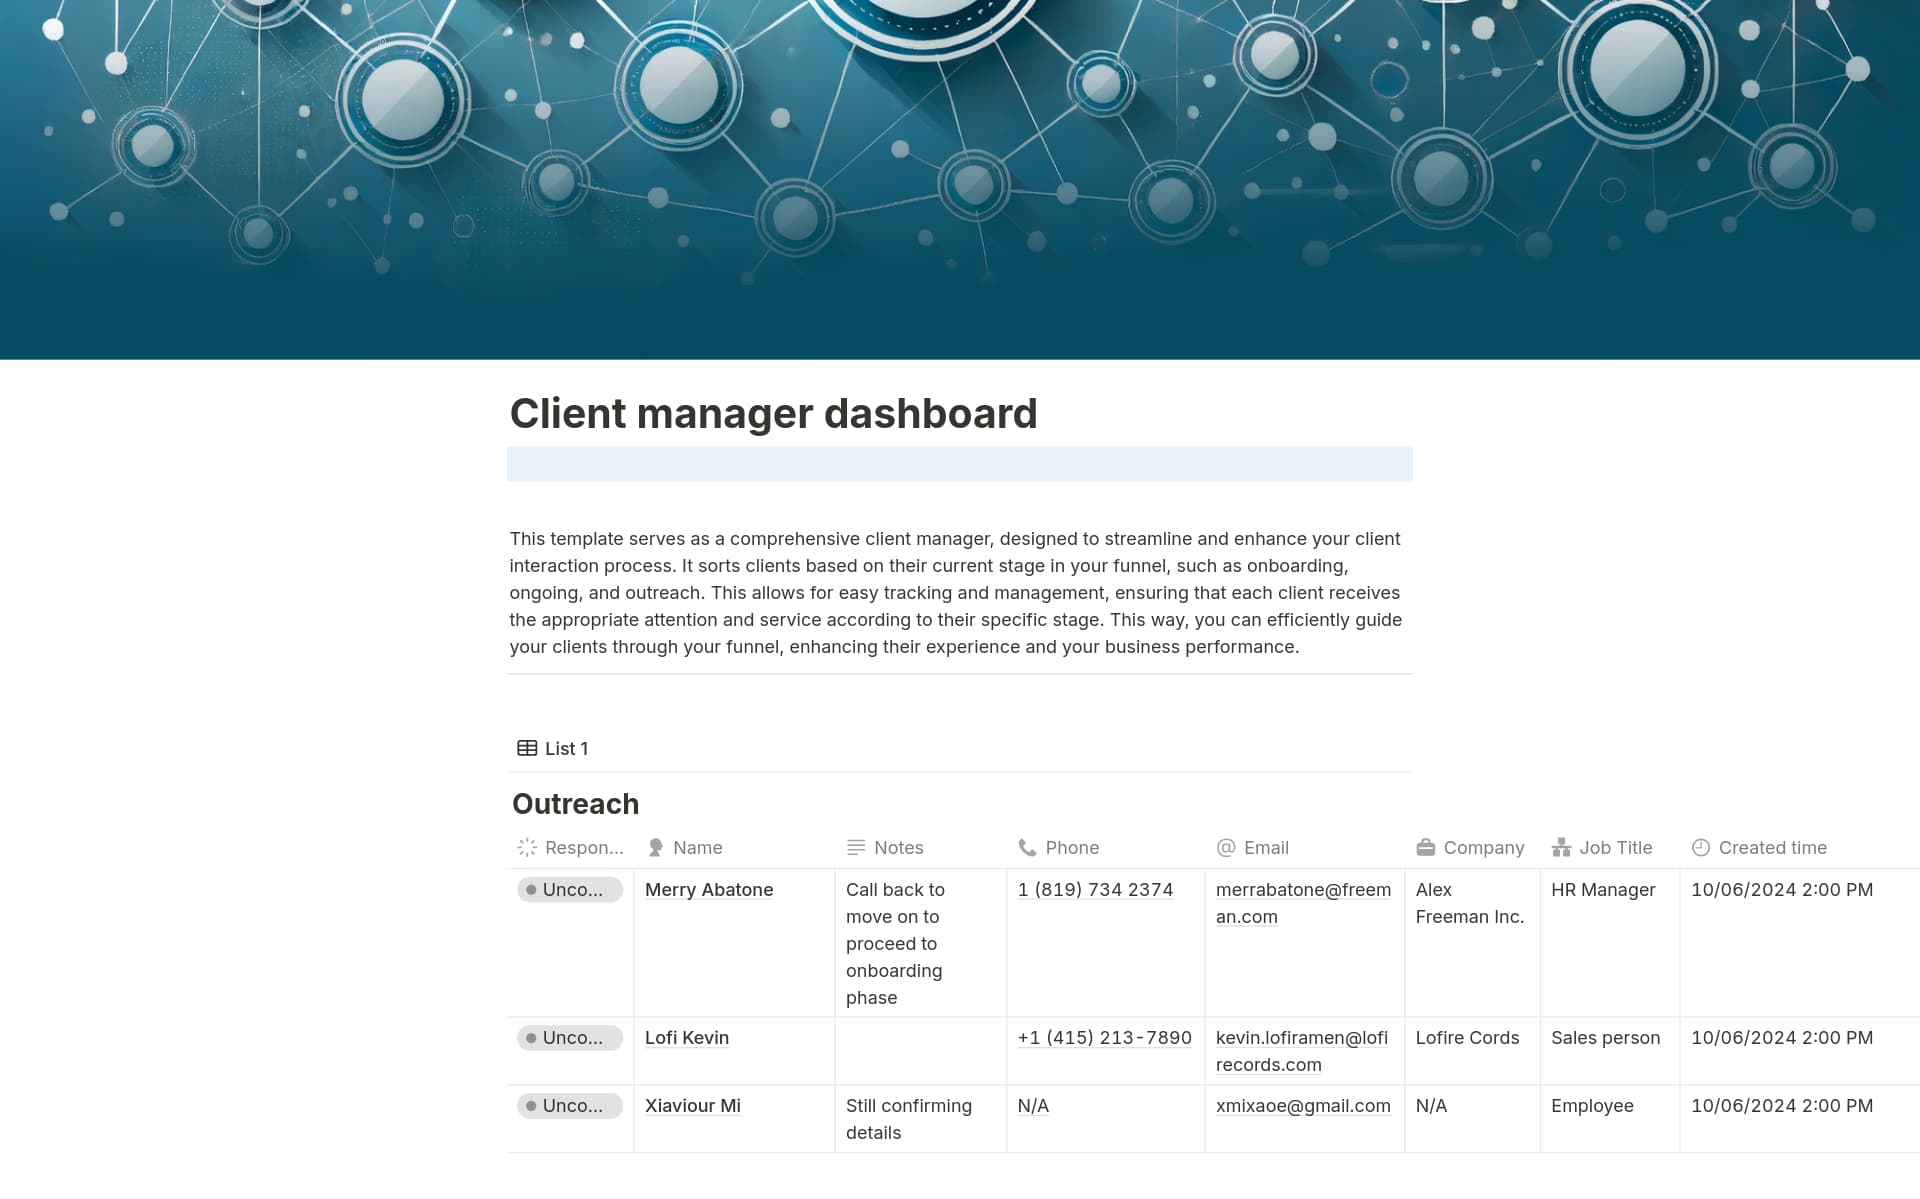
Task: Click the person icon in the Name header
Action: coord(655,847)
